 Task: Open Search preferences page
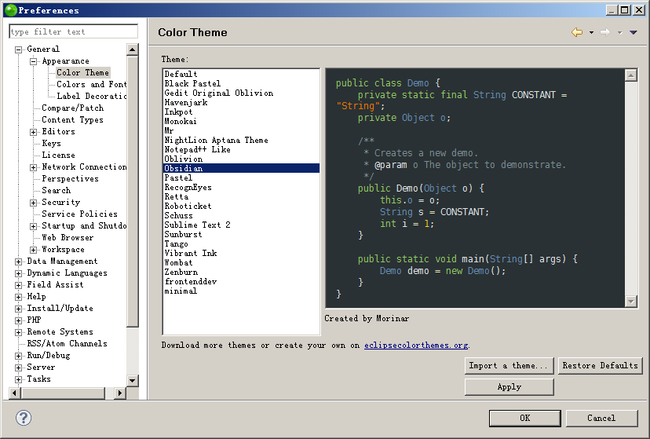tap(56, 190)
